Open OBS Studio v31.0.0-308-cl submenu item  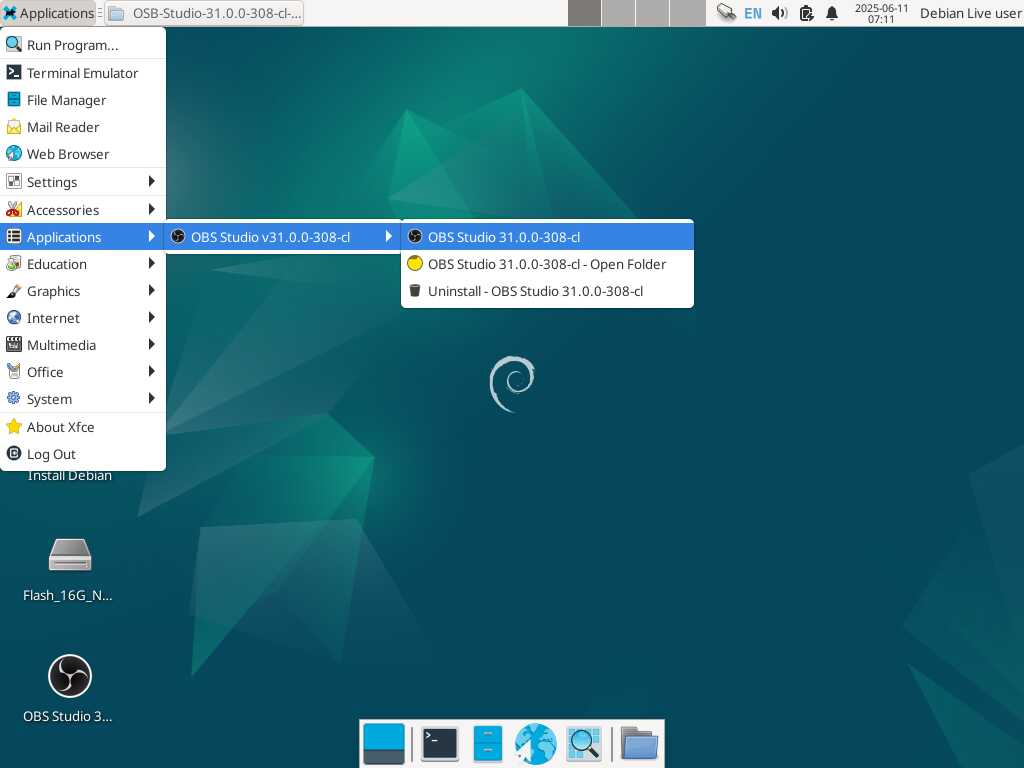click(x=282, y=237)
